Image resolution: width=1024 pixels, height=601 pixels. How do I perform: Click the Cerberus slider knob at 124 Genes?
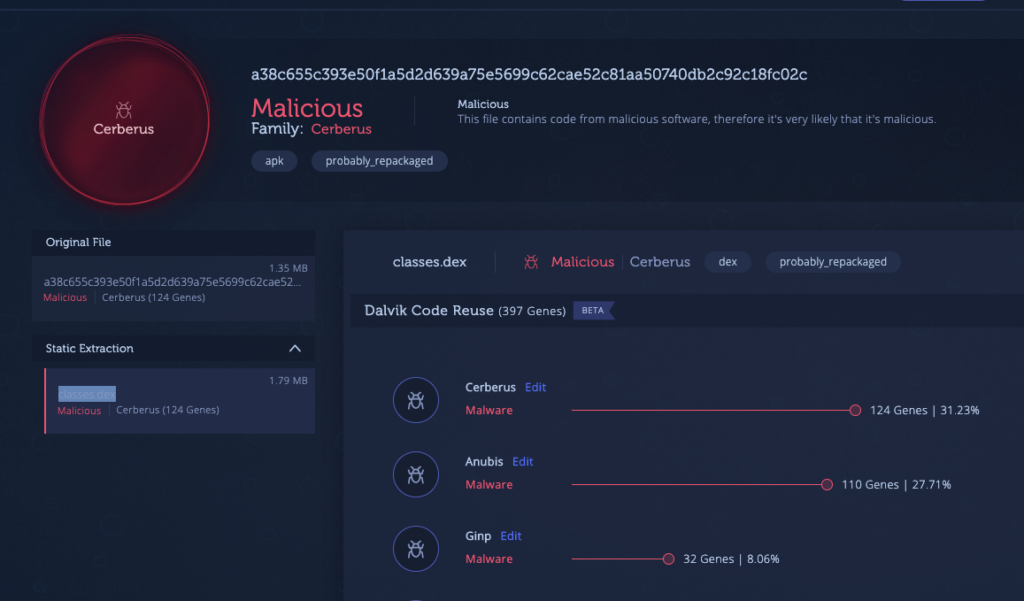coord(855,410)
